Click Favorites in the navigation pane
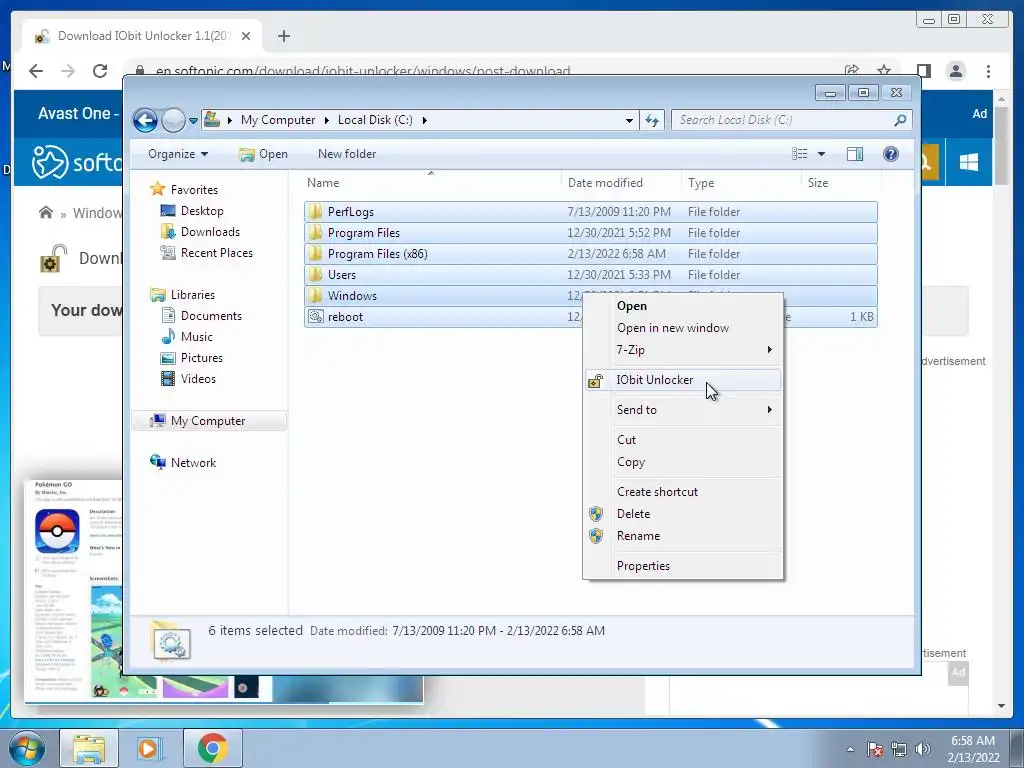 194,189
